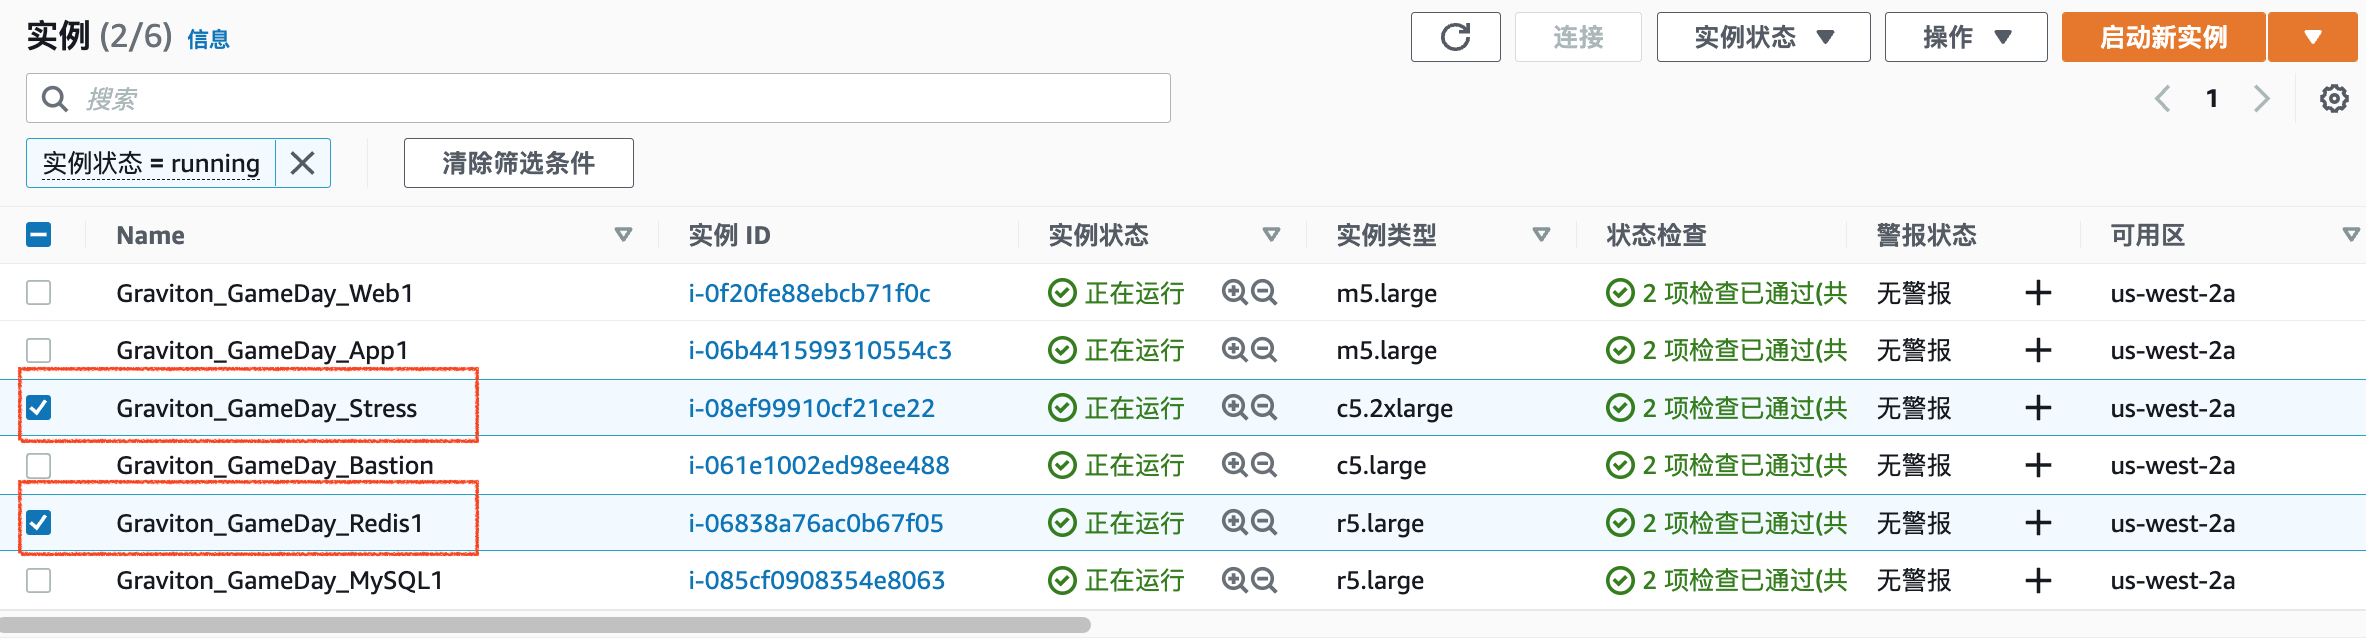Uncheck the Graviton_GameDay_Stress checkbox
This screenshot has height=638, width=2366.
(39, 408)
